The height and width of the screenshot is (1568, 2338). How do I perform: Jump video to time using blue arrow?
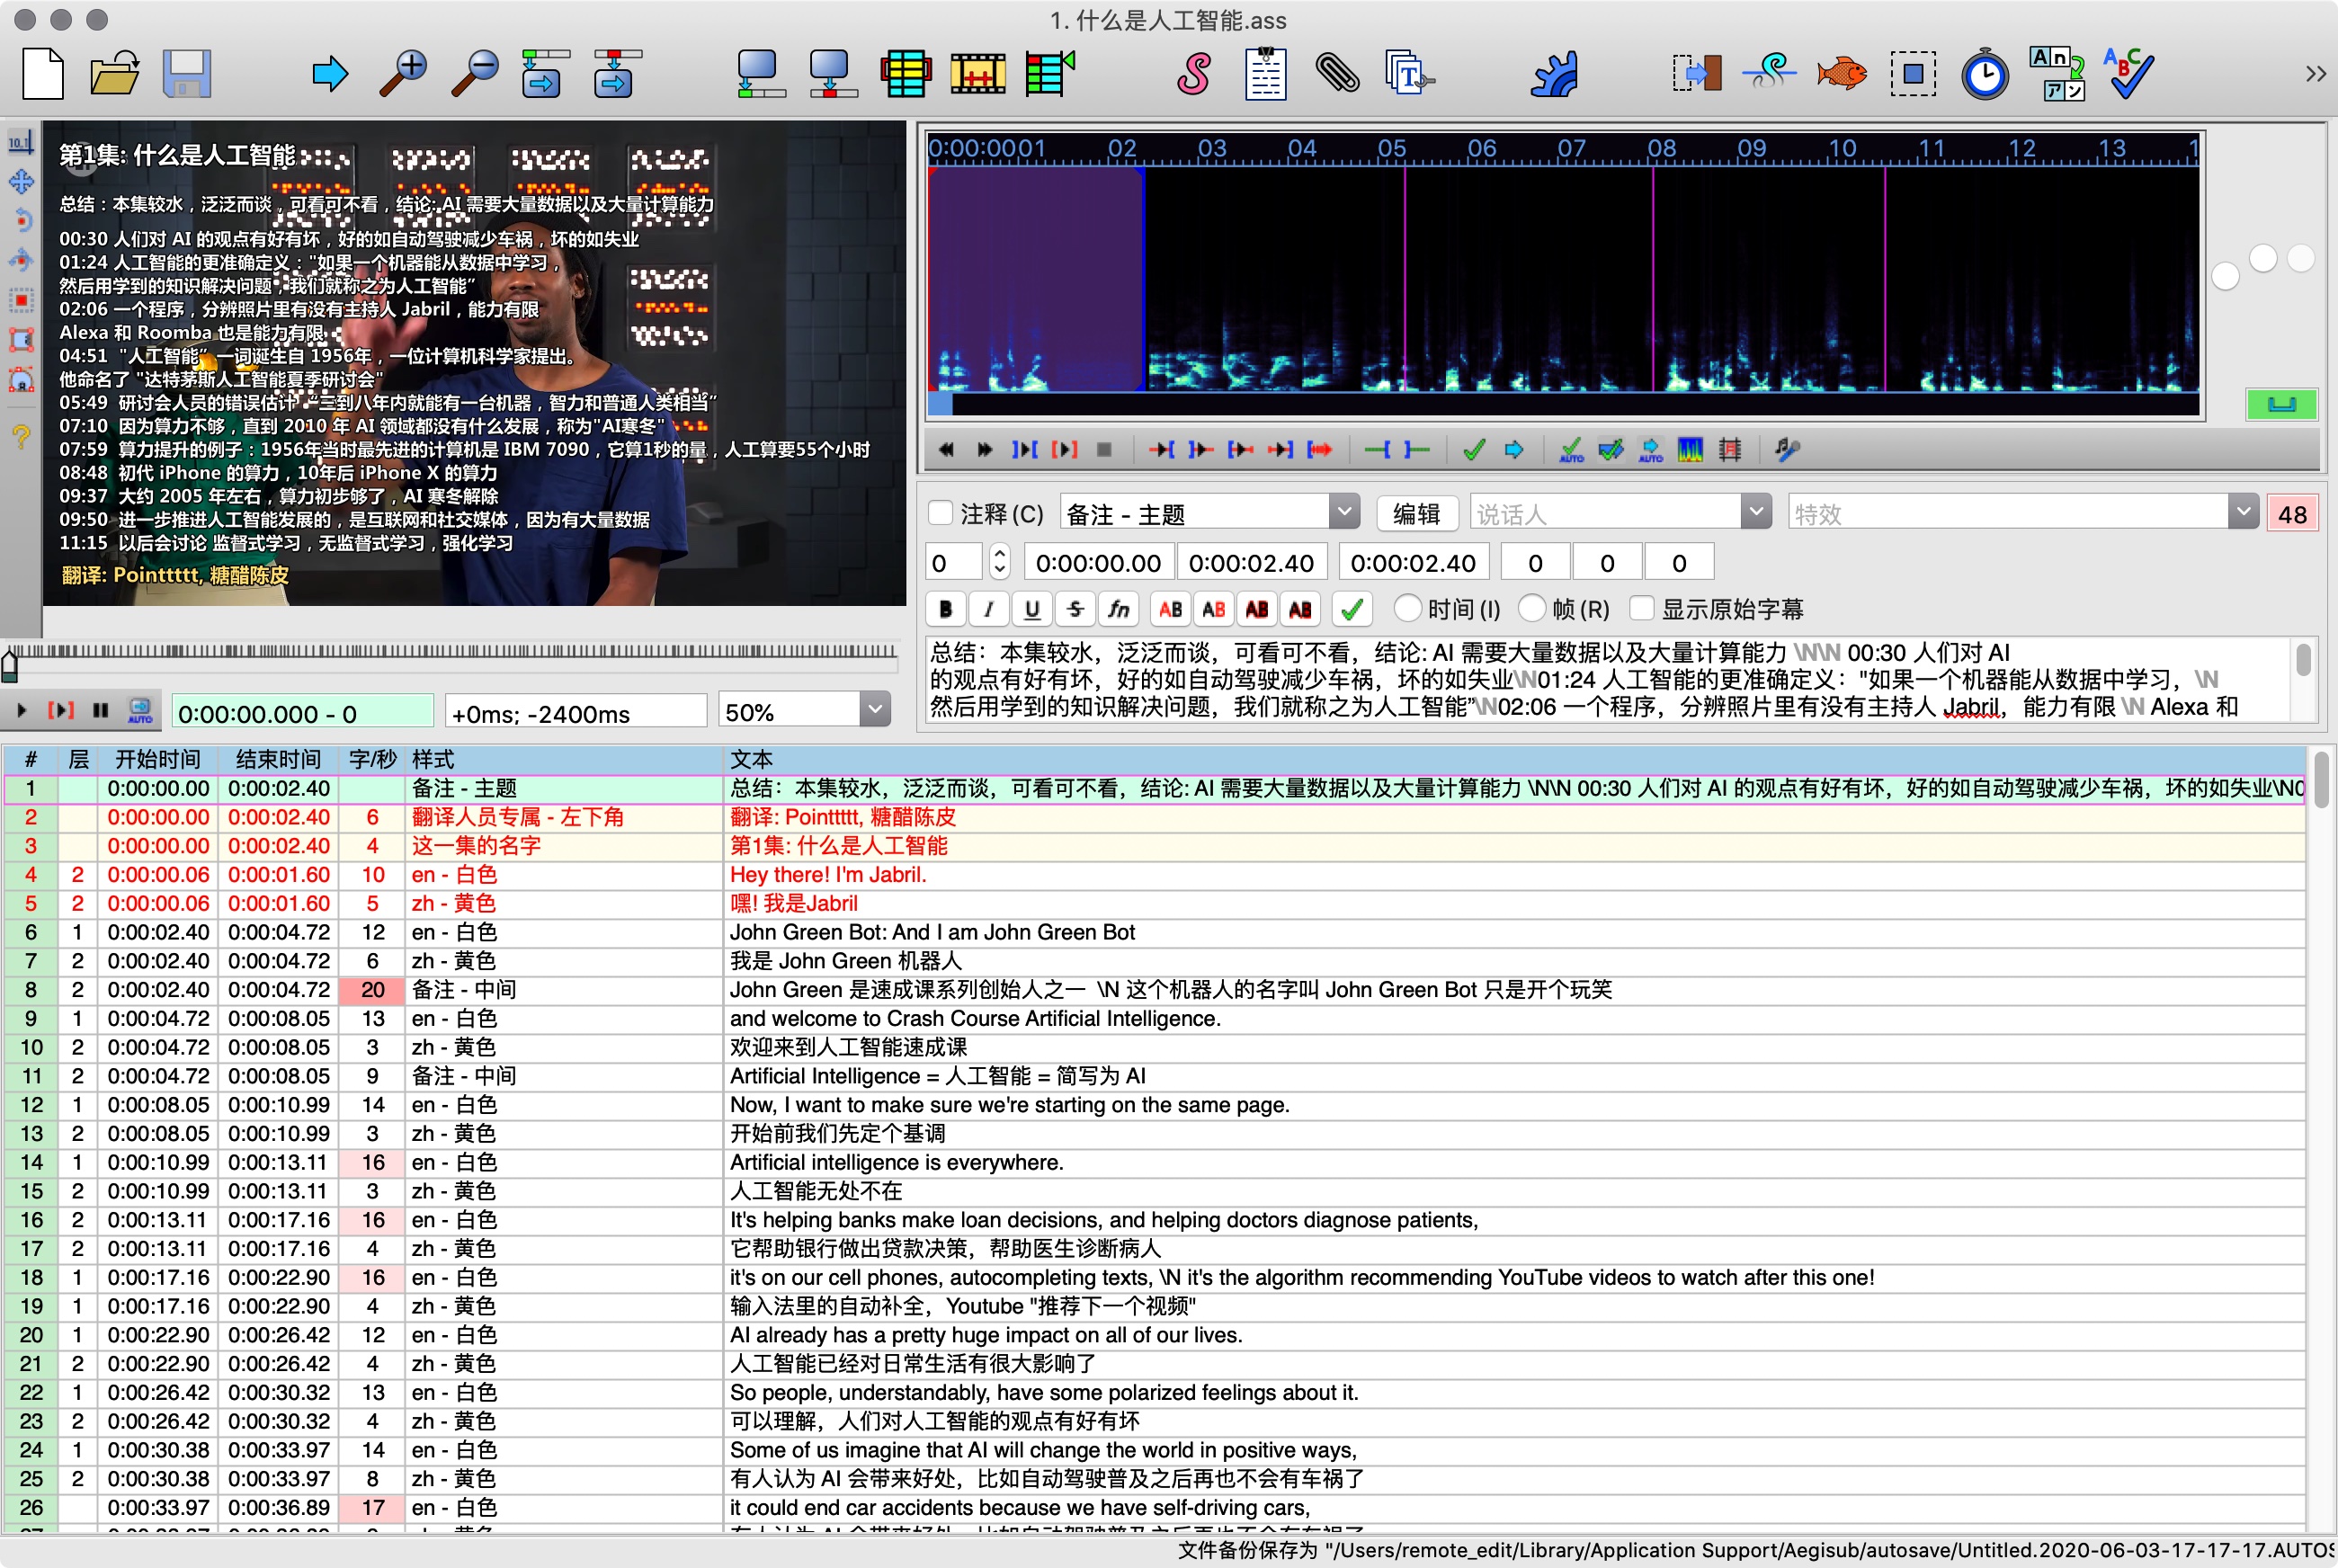click(330, 74)
